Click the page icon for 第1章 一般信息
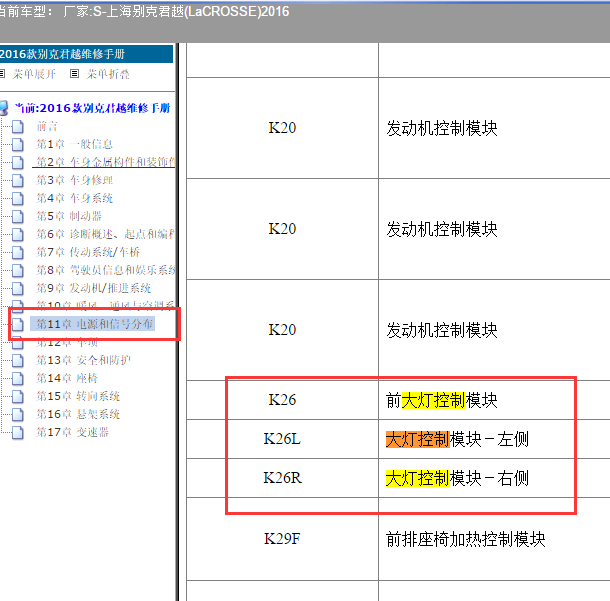The image size is (610, 601). [x=18, y=144]
